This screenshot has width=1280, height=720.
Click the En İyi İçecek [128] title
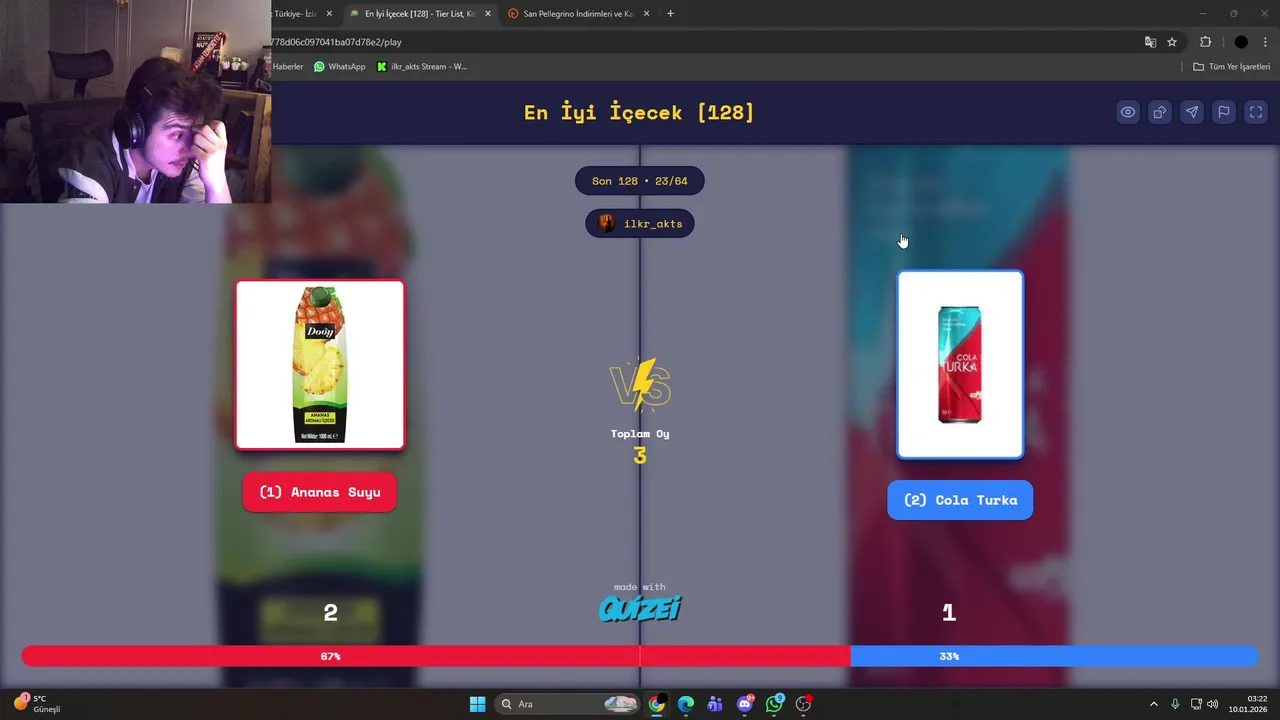pyautogui.click(x=639, y=112)
